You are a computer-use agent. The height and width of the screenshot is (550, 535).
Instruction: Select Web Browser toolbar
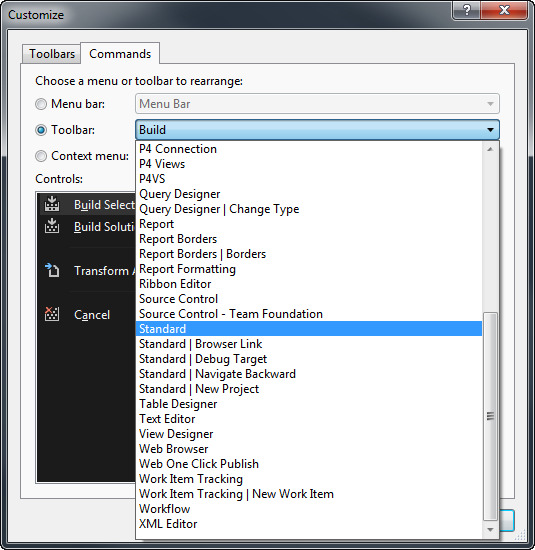(x=309, y=449)
